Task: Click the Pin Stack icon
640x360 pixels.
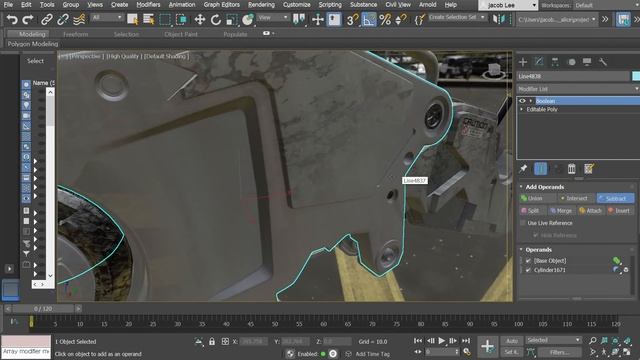Action: coord(523,169)
